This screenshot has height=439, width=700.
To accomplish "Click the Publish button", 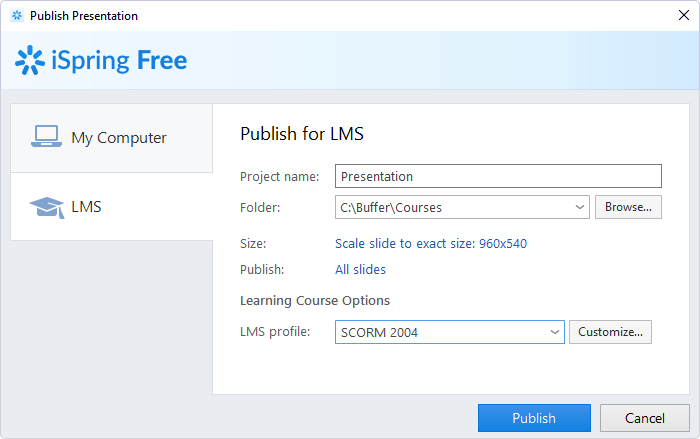I will (534, 418).
